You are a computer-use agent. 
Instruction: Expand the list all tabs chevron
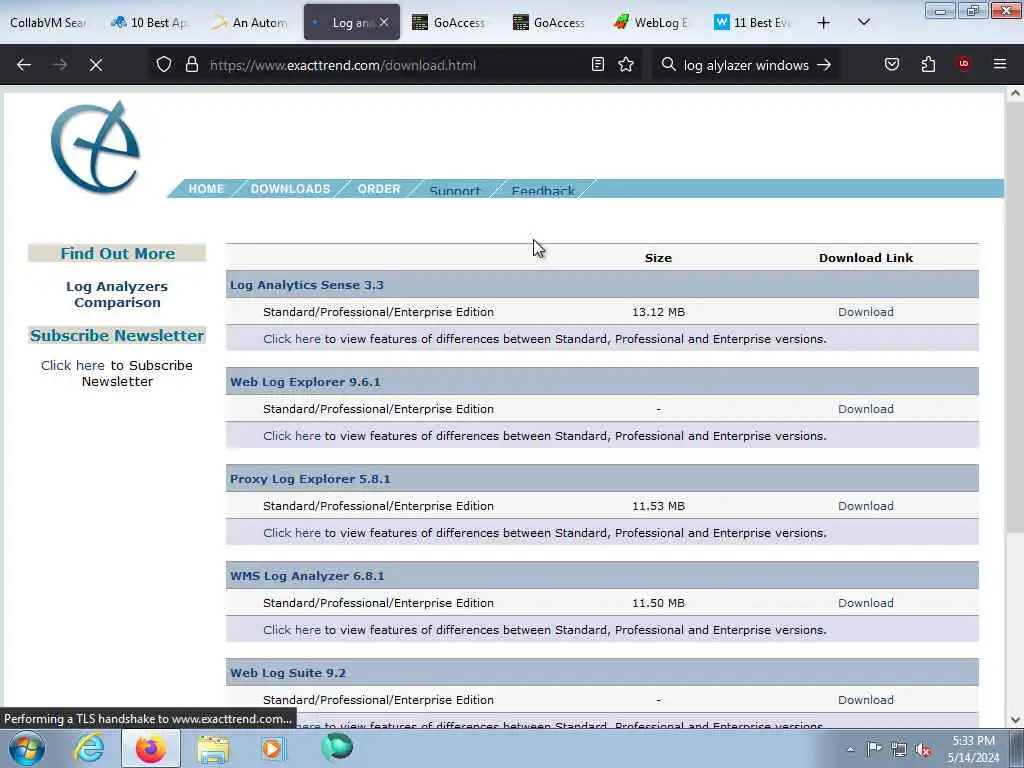[864, 22]
